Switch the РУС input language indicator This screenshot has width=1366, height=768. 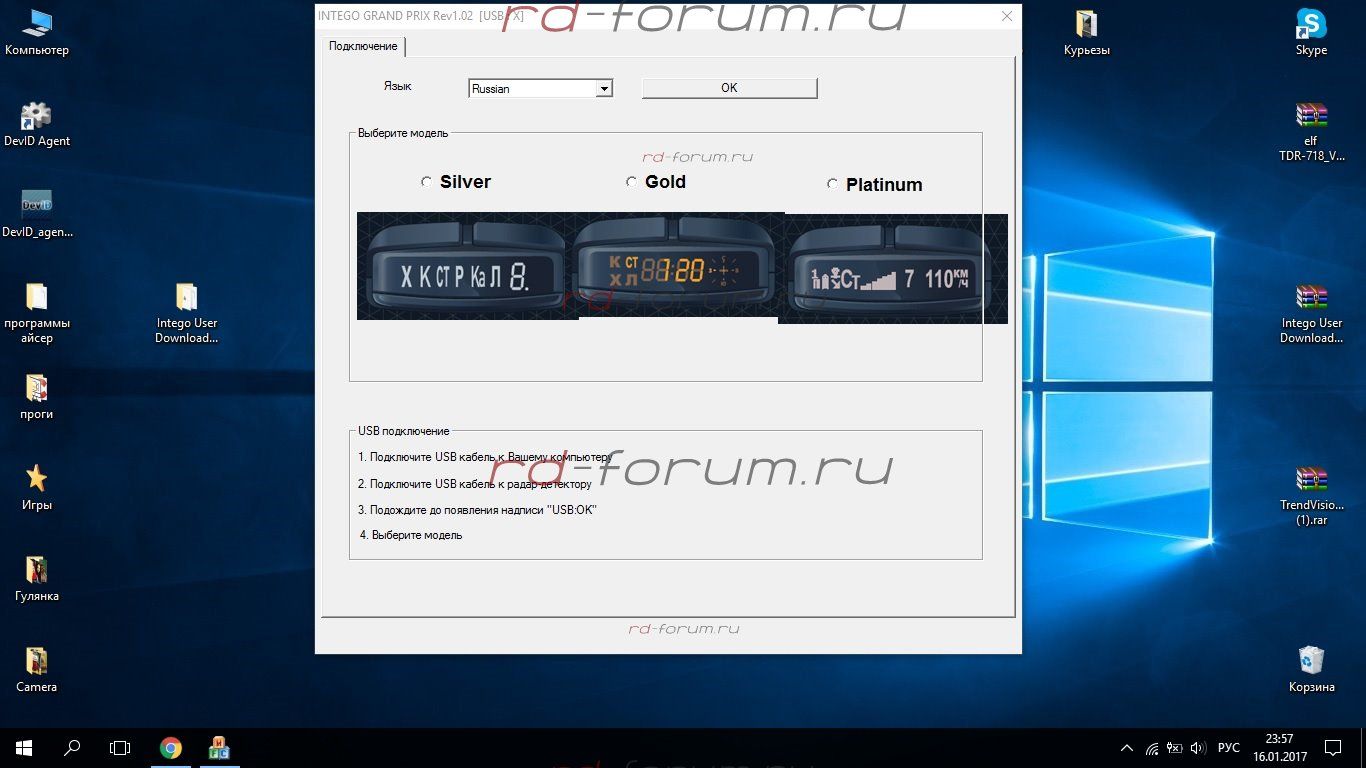(1229, 748)
